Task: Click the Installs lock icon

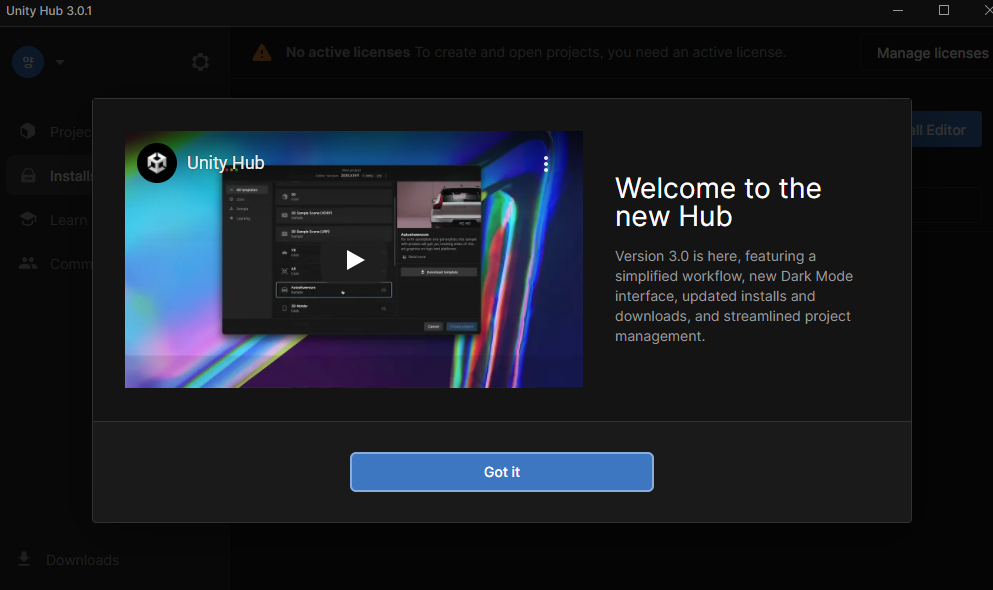Action: click(28, 175)
